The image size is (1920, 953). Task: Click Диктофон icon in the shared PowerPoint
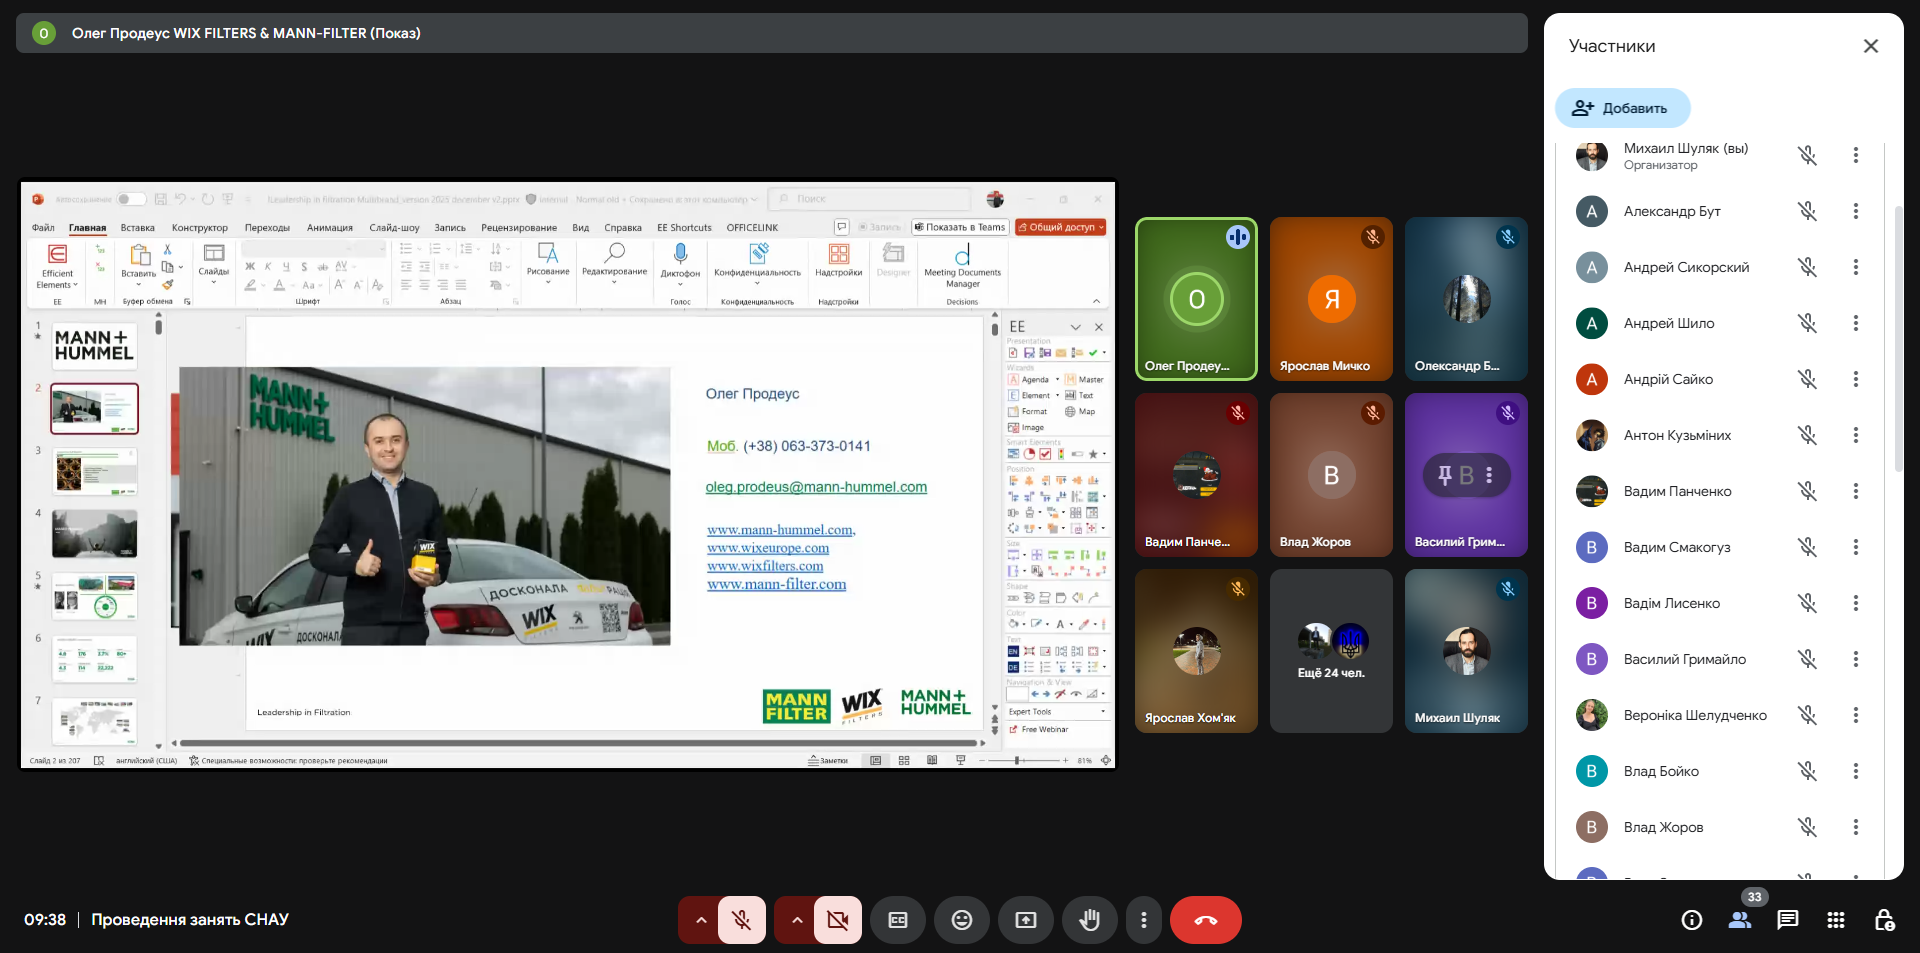(x=680, y=254)
